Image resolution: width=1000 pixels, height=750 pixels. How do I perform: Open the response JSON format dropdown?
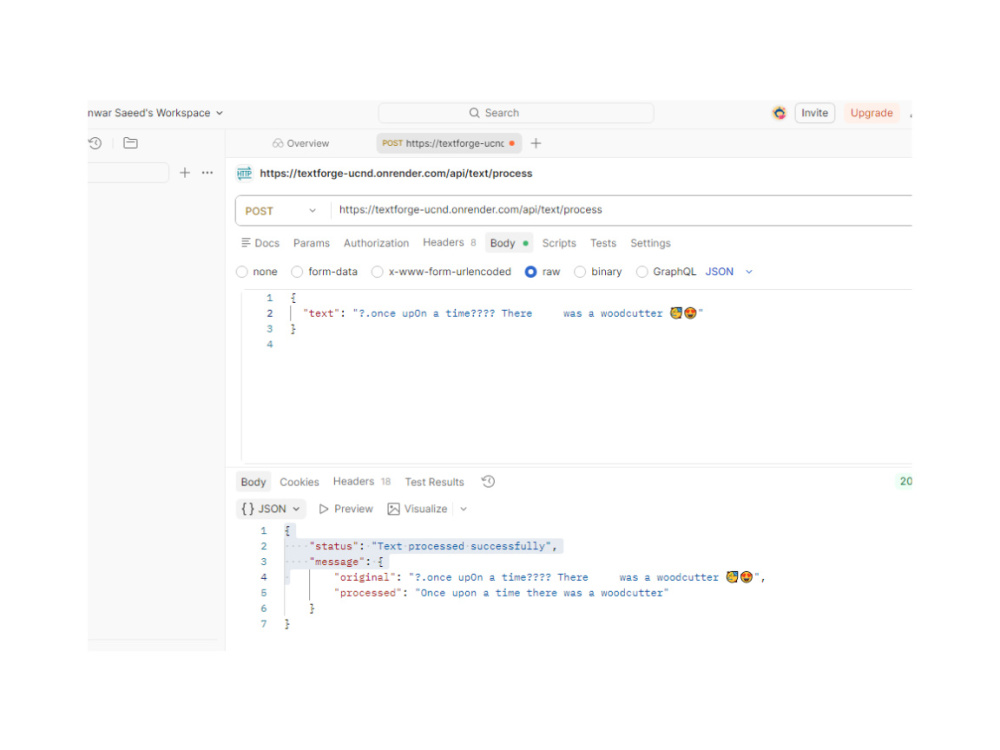click(x=270, y=509)
